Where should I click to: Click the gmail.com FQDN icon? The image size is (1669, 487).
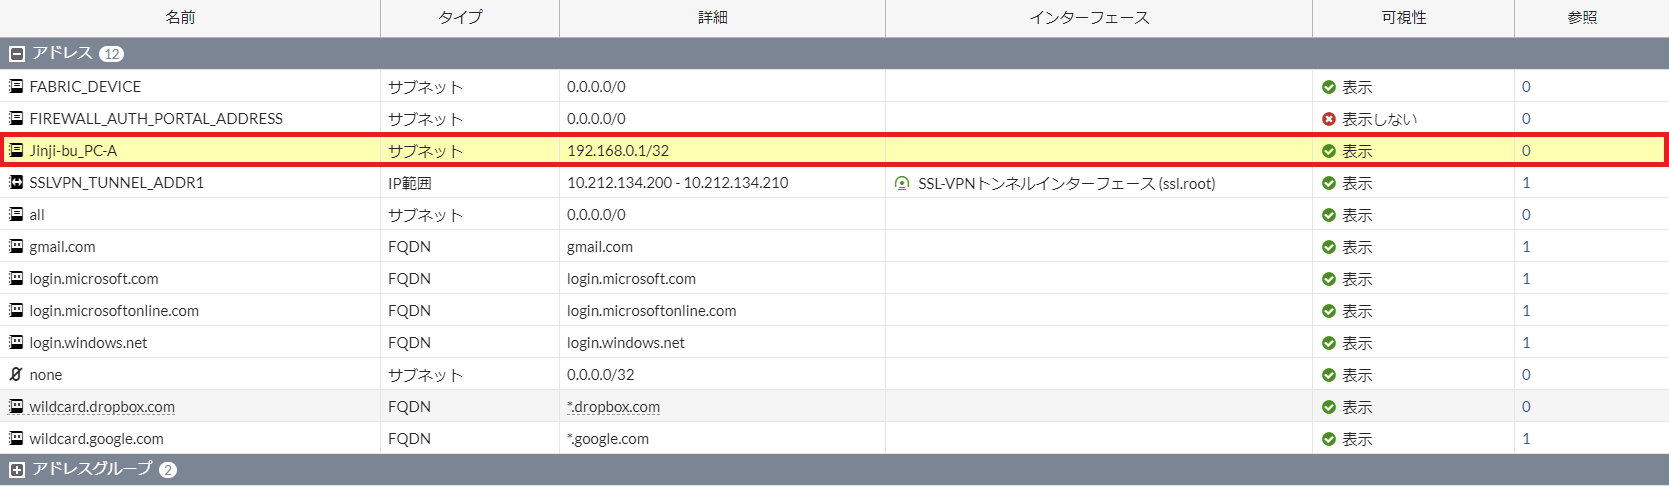16,246
